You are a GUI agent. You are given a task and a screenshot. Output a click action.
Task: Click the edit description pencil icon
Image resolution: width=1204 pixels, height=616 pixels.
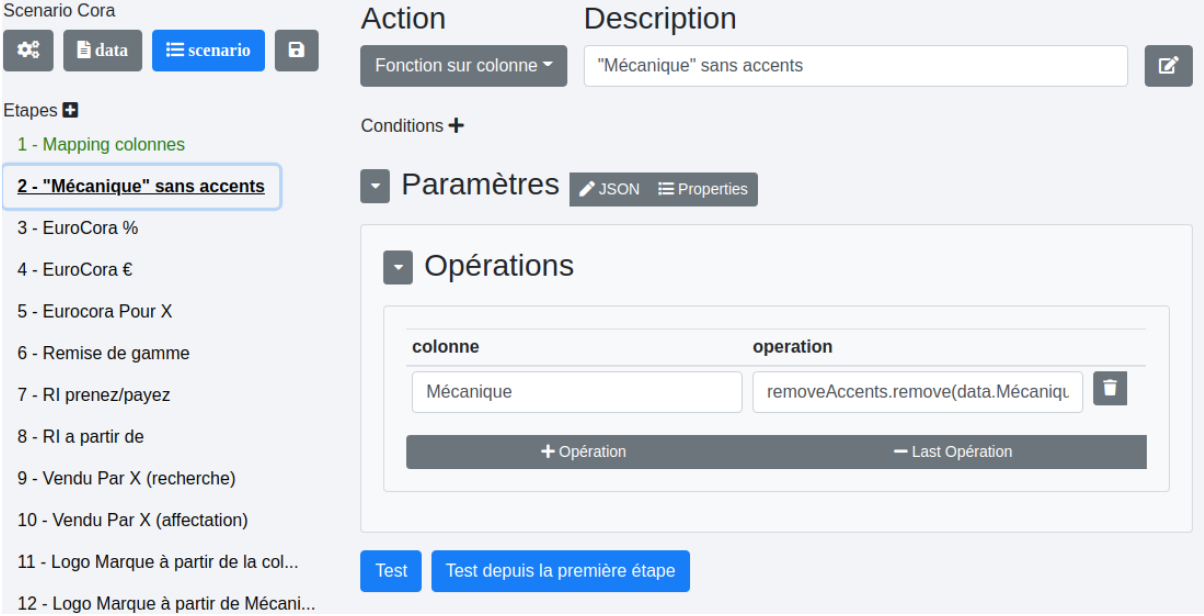(x=1168, y=66)
